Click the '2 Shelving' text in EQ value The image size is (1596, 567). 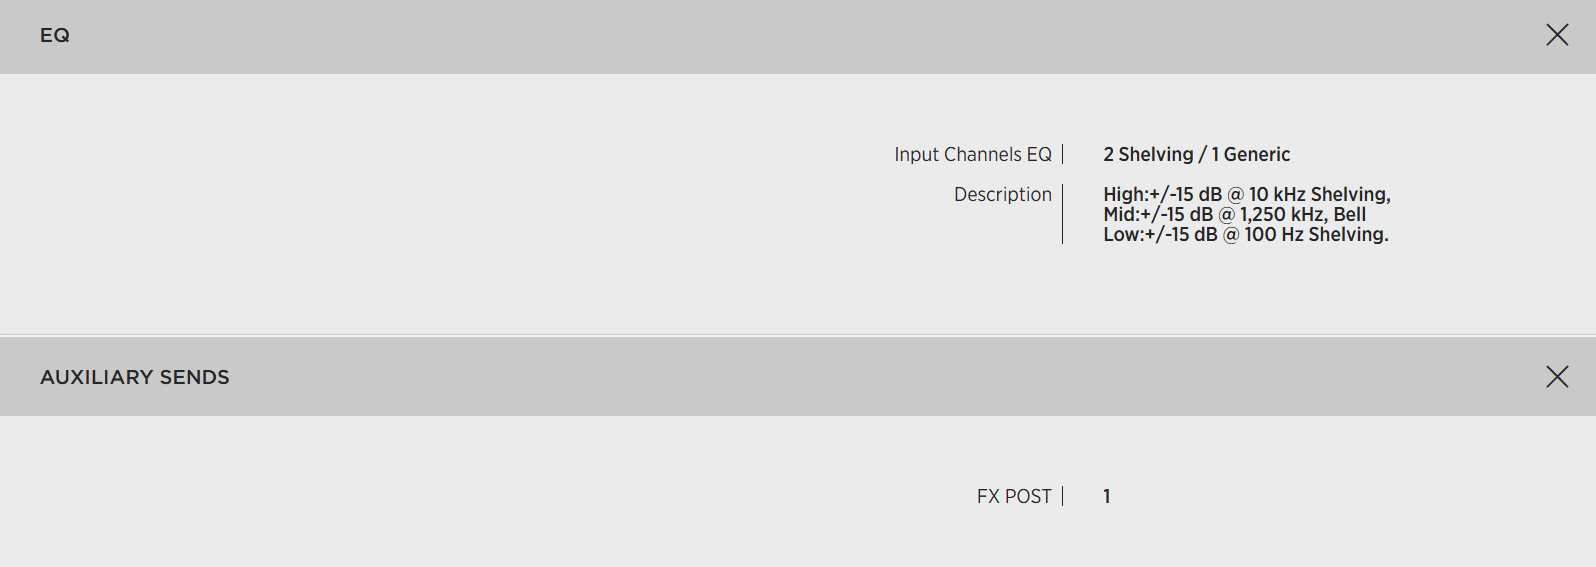(1148, 154)
